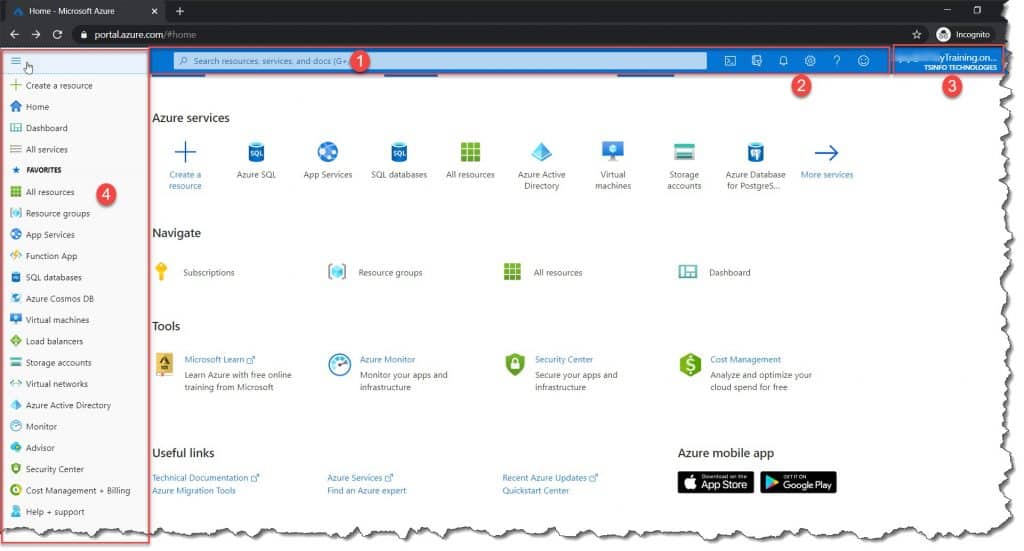This screenshot has width=1024, height=551.
Task: Collapse the portal hamburger menu
Action: point(16,61)
